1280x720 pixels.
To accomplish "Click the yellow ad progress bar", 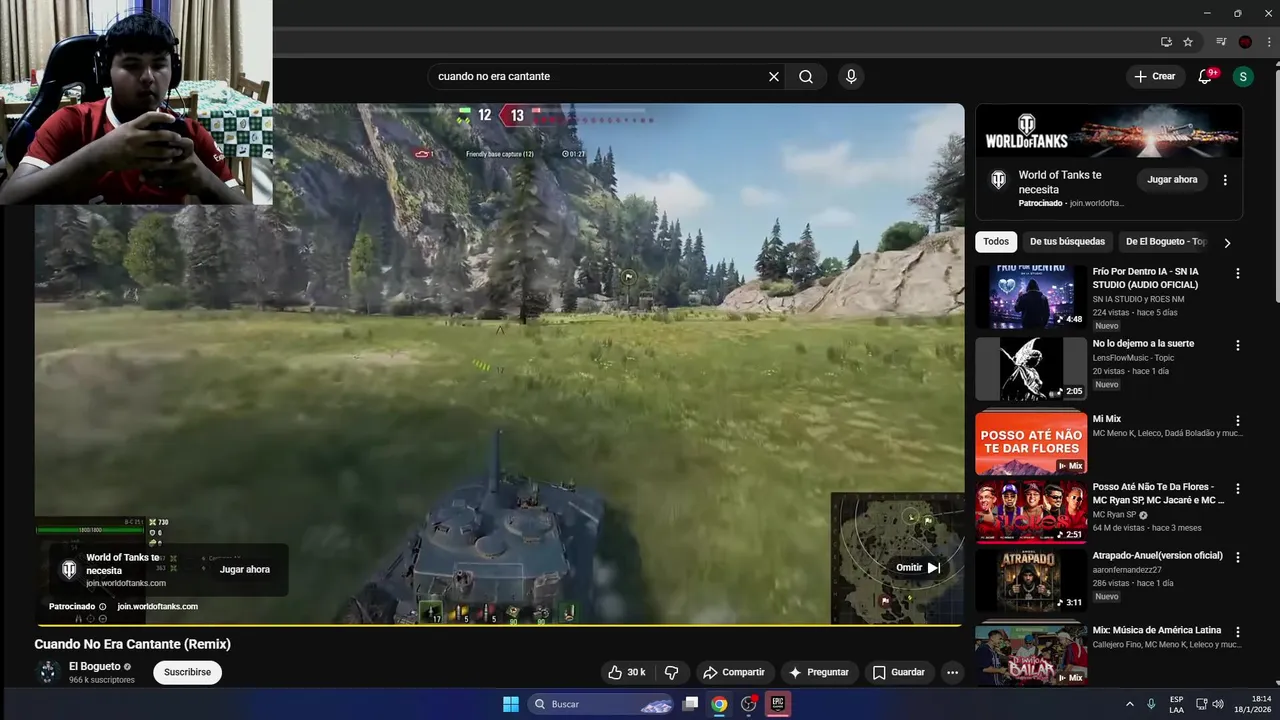I will tap(498, 626).
